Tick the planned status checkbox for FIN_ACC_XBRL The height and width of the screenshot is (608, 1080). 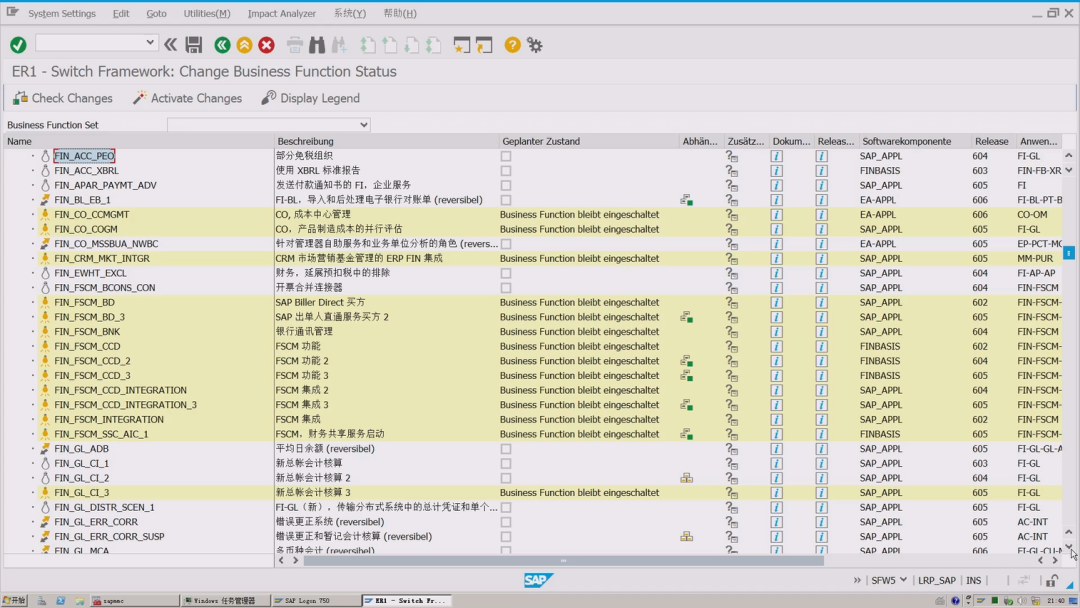coord(506,171)
